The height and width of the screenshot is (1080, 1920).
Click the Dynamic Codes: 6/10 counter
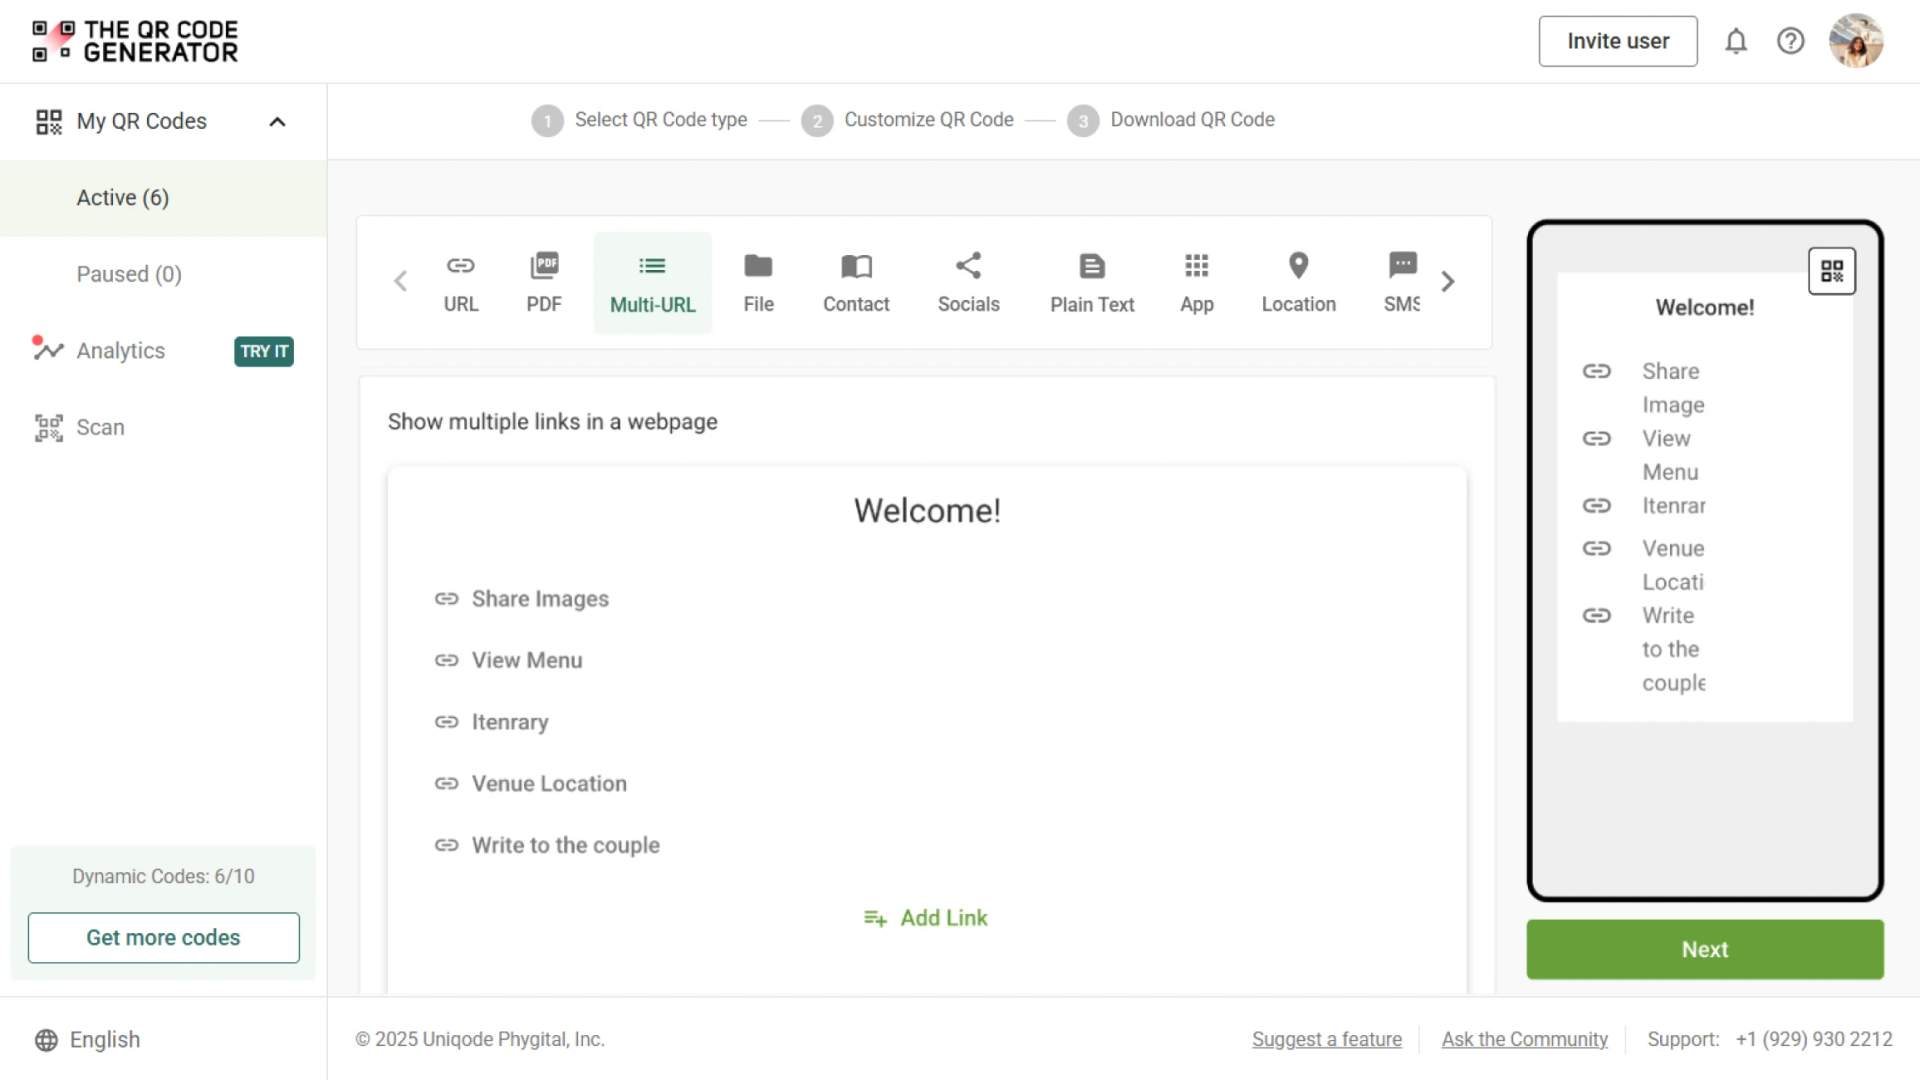163,877
